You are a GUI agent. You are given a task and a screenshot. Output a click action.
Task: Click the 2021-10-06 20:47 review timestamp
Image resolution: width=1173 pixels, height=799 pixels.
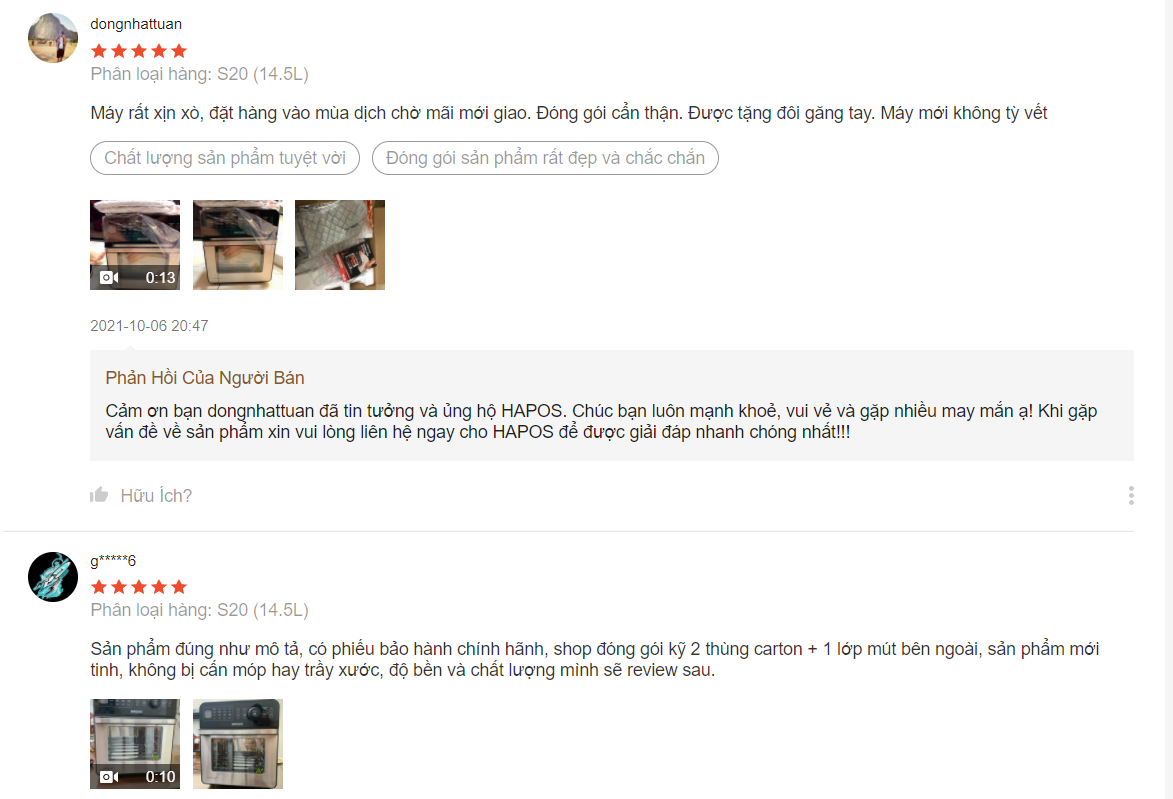point(149,325)
